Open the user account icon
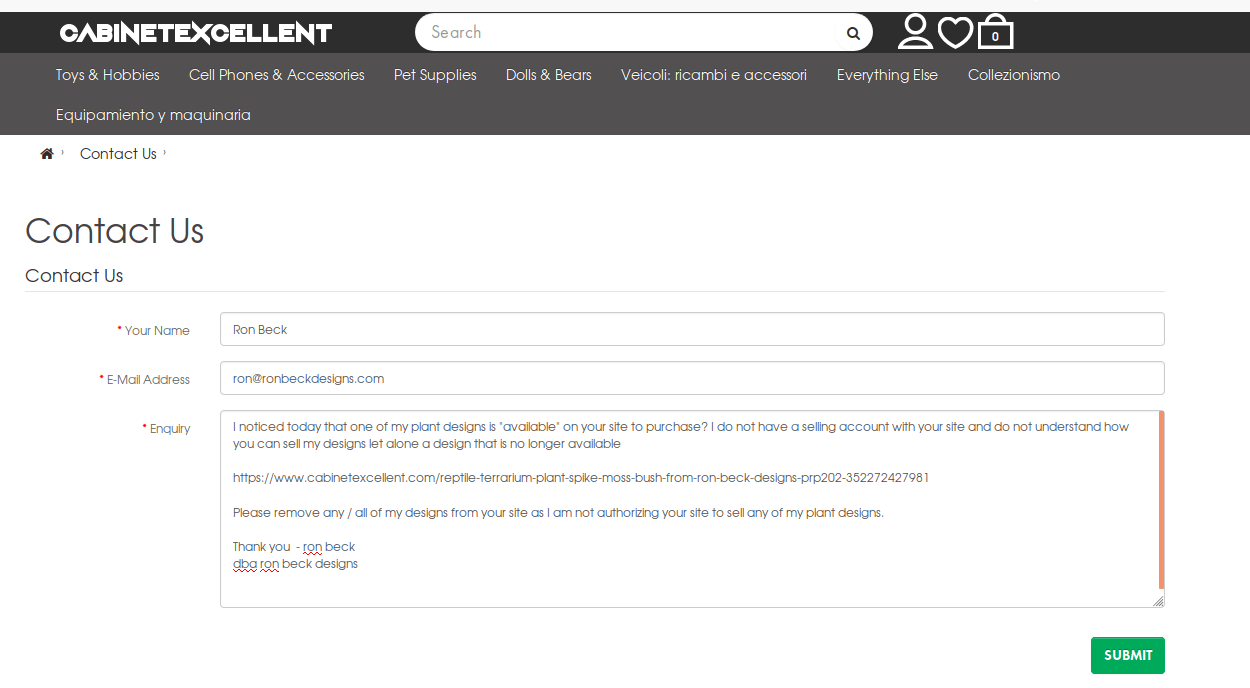 [x=914, y=31]
